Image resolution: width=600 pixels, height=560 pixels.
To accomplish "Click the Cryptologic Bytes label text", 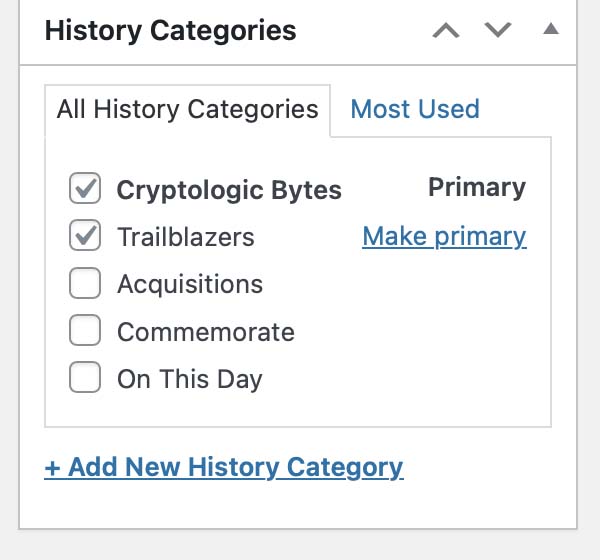I will 229,189.
